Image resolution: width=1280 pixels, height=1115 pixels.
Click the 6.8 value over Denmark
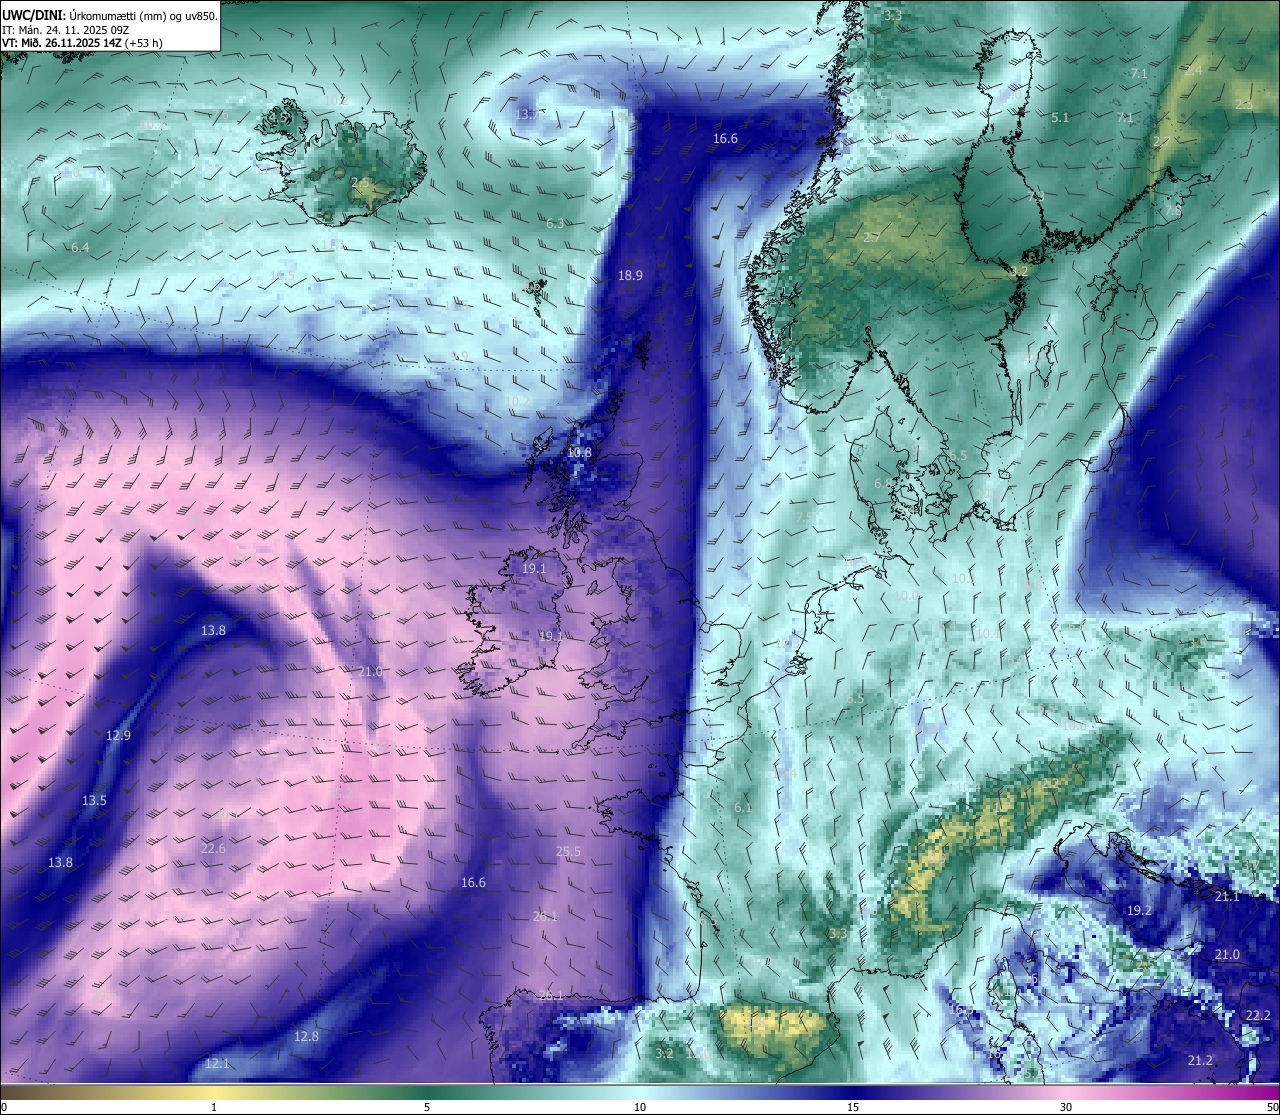click(x=883, y=483)
